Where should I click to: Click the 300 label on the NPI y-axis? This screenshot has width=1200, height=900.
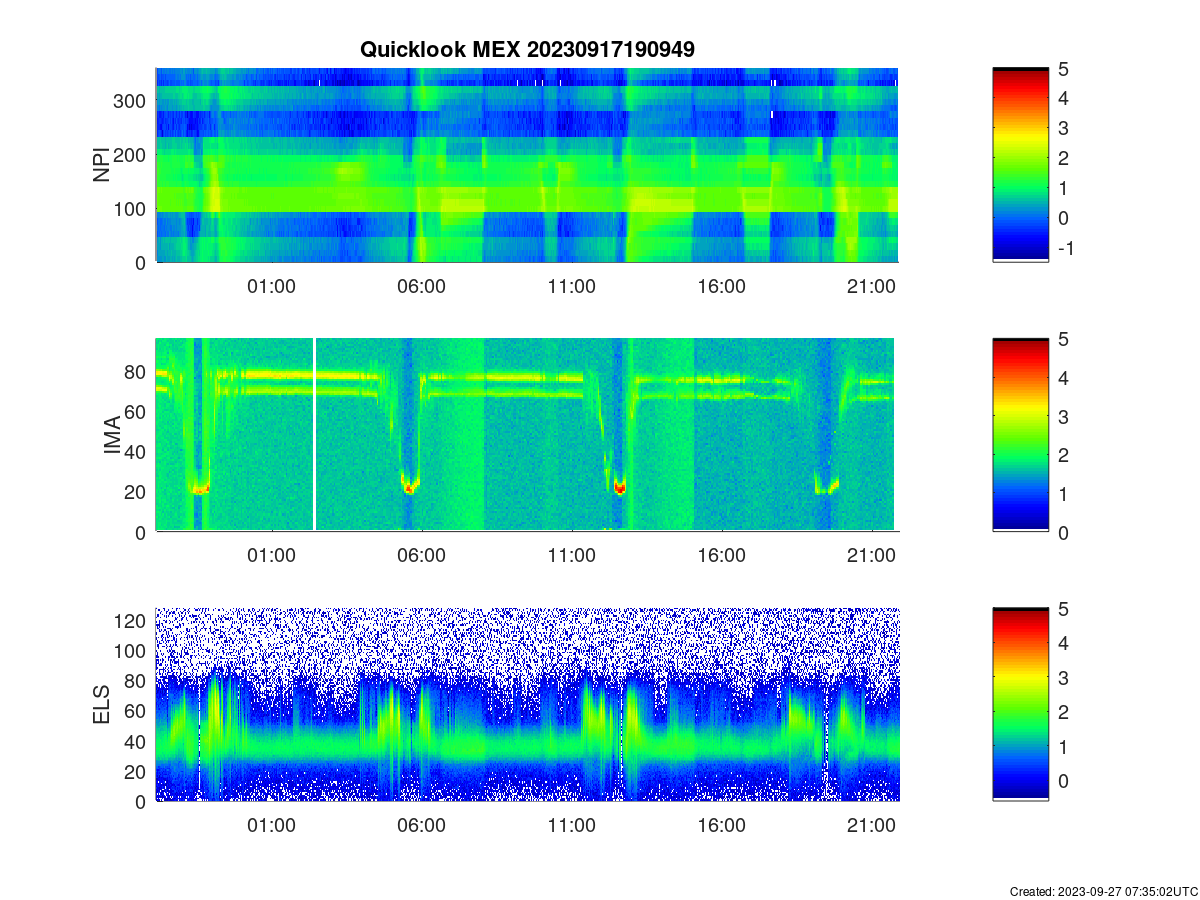(x=132, y=101)
